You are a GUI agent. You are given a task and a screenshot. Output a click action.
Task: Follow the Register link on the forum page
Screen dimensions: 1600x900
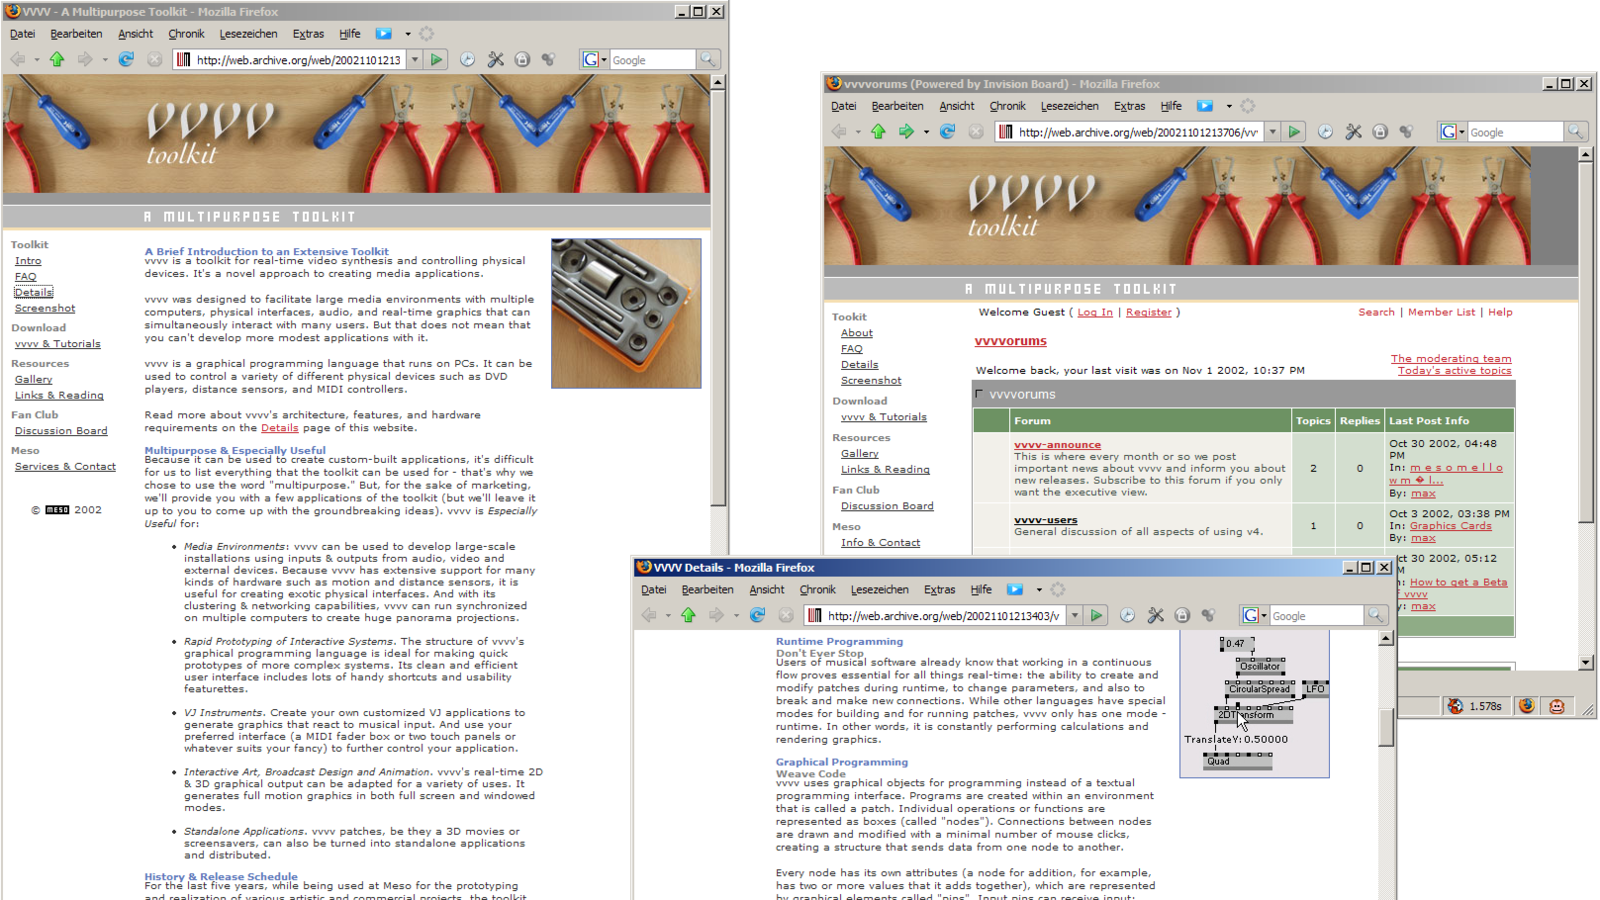click(x=1149, y=312)
